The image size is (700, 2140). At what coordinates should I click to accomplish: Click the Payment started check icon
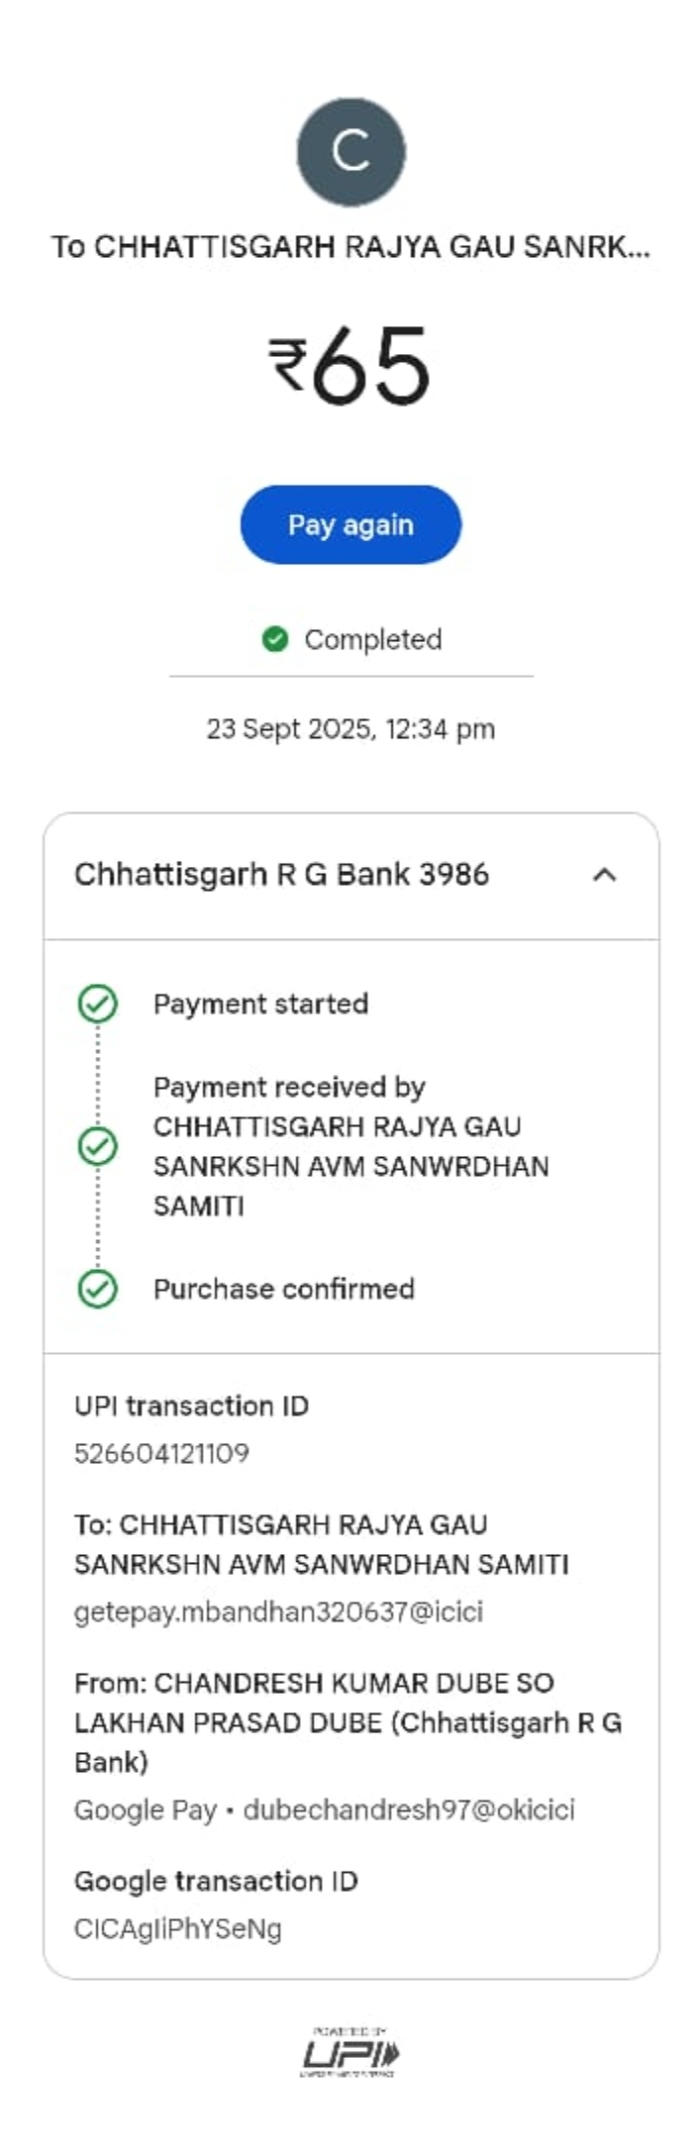point(98,1004)
